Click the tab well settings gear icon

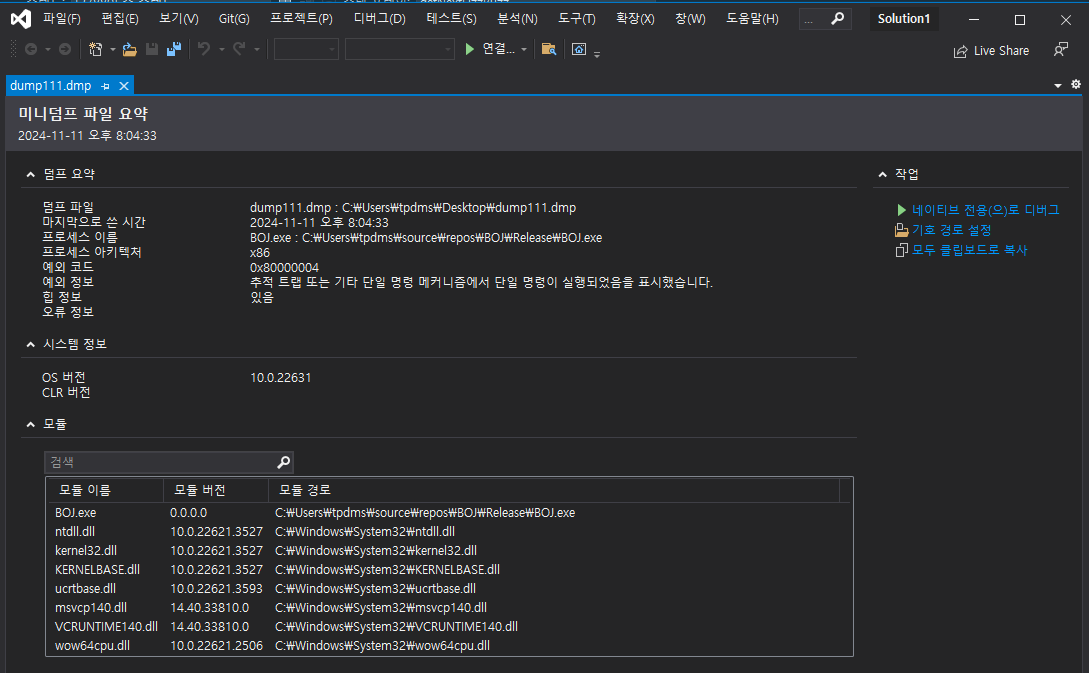pos(1076,85)
